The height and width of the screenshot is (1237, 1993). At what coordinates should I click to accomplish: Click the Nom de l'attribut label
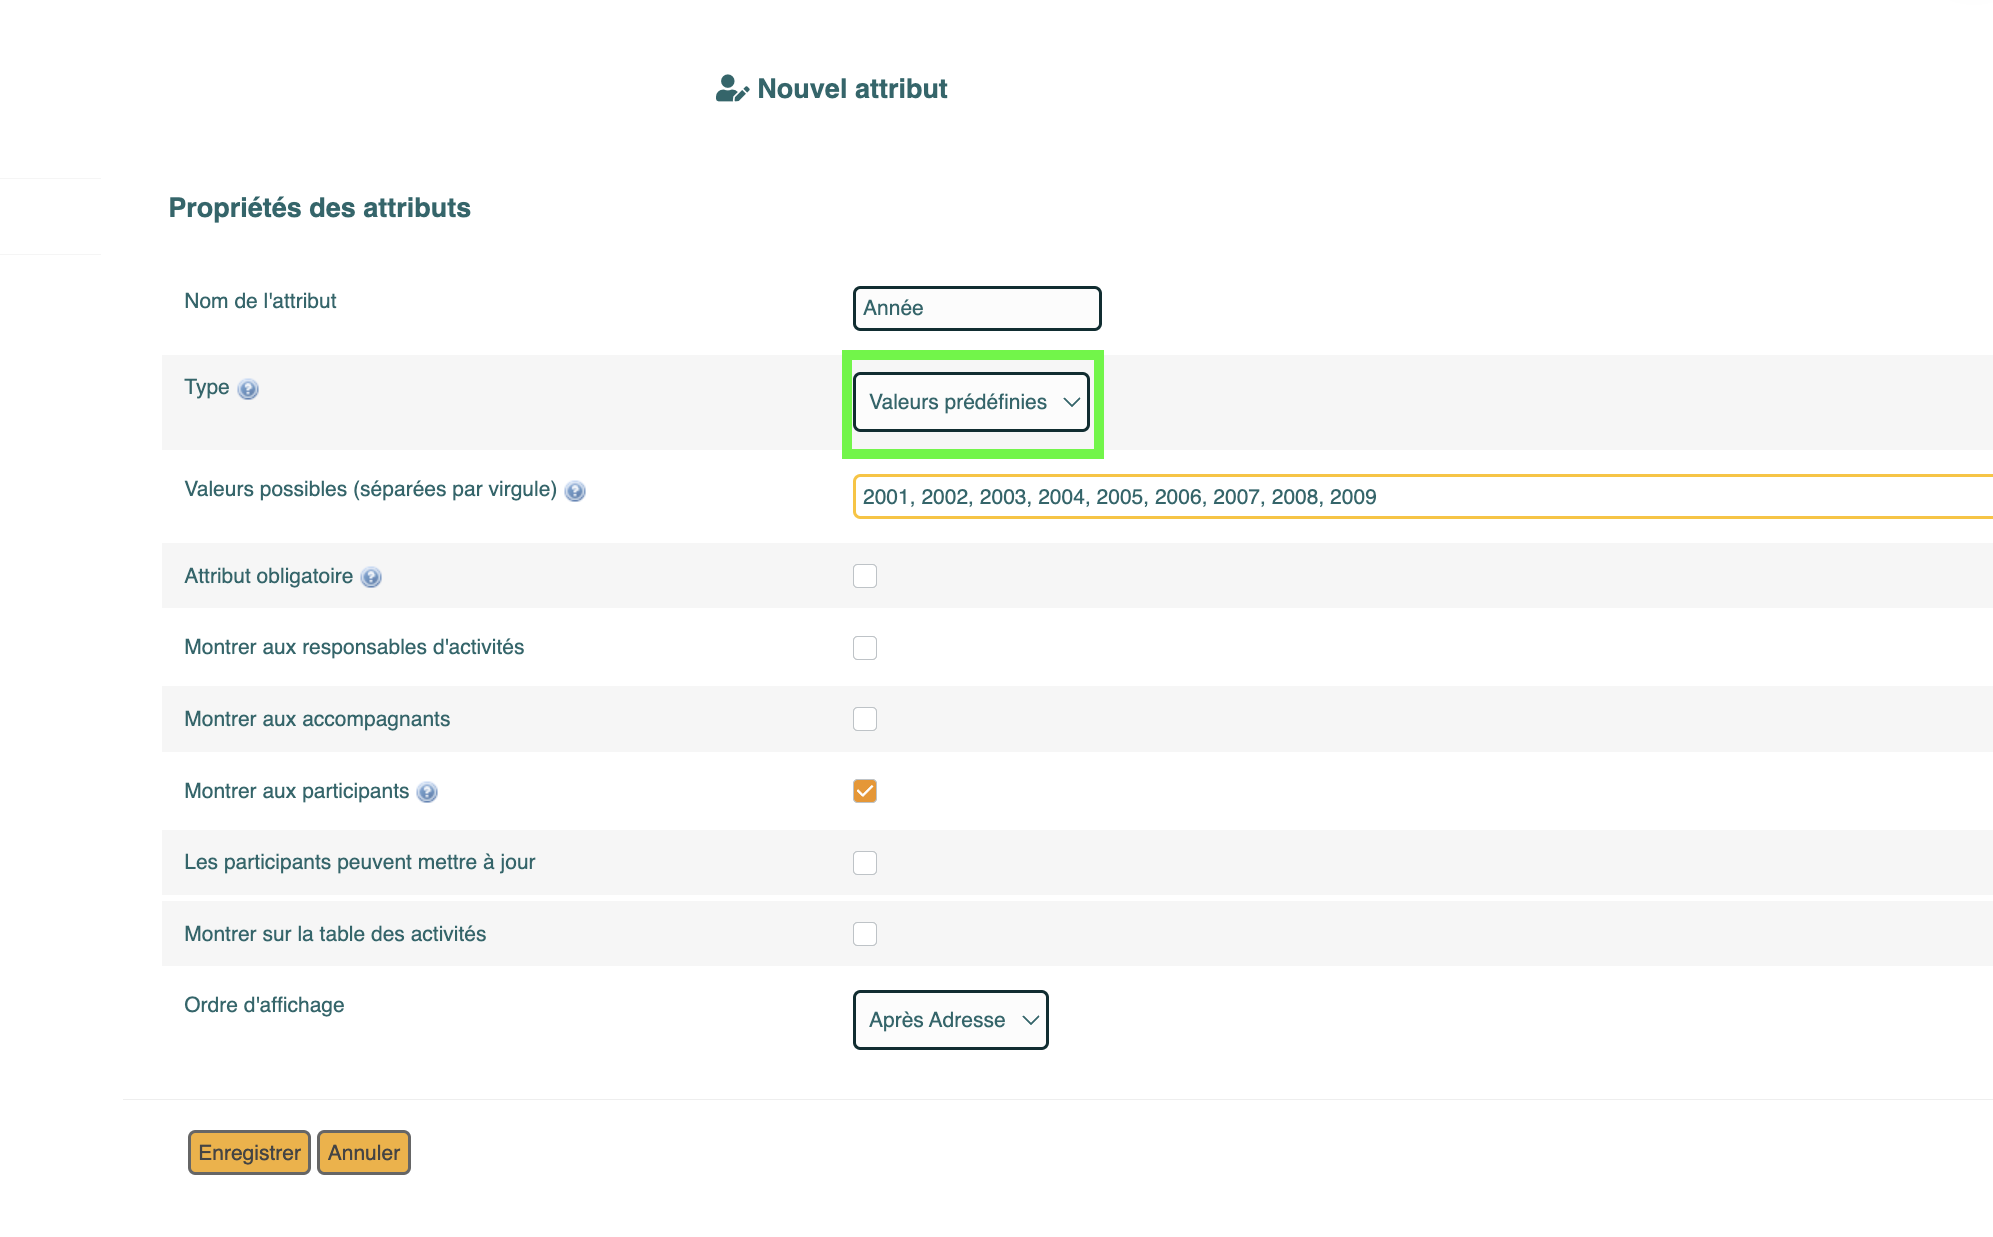(260, 301)
